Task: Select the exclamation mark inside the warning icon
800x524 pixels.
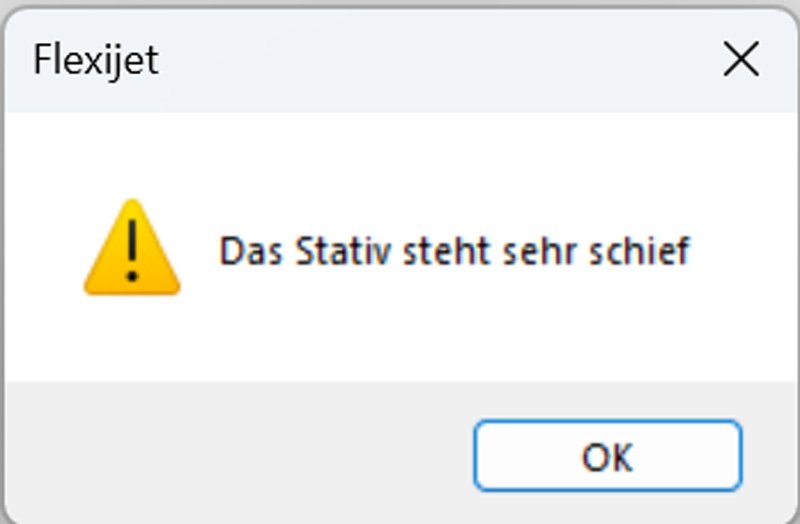Action: click(x=132, y=251)
